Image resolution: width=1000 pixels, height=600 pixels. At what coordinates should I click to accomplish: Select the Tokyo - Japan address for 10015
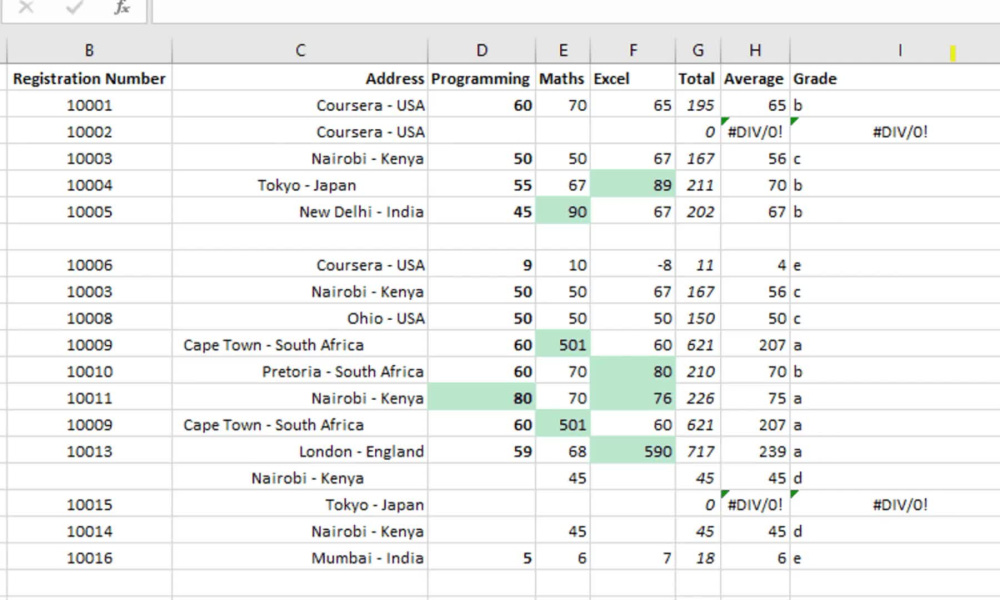[300, 505]
